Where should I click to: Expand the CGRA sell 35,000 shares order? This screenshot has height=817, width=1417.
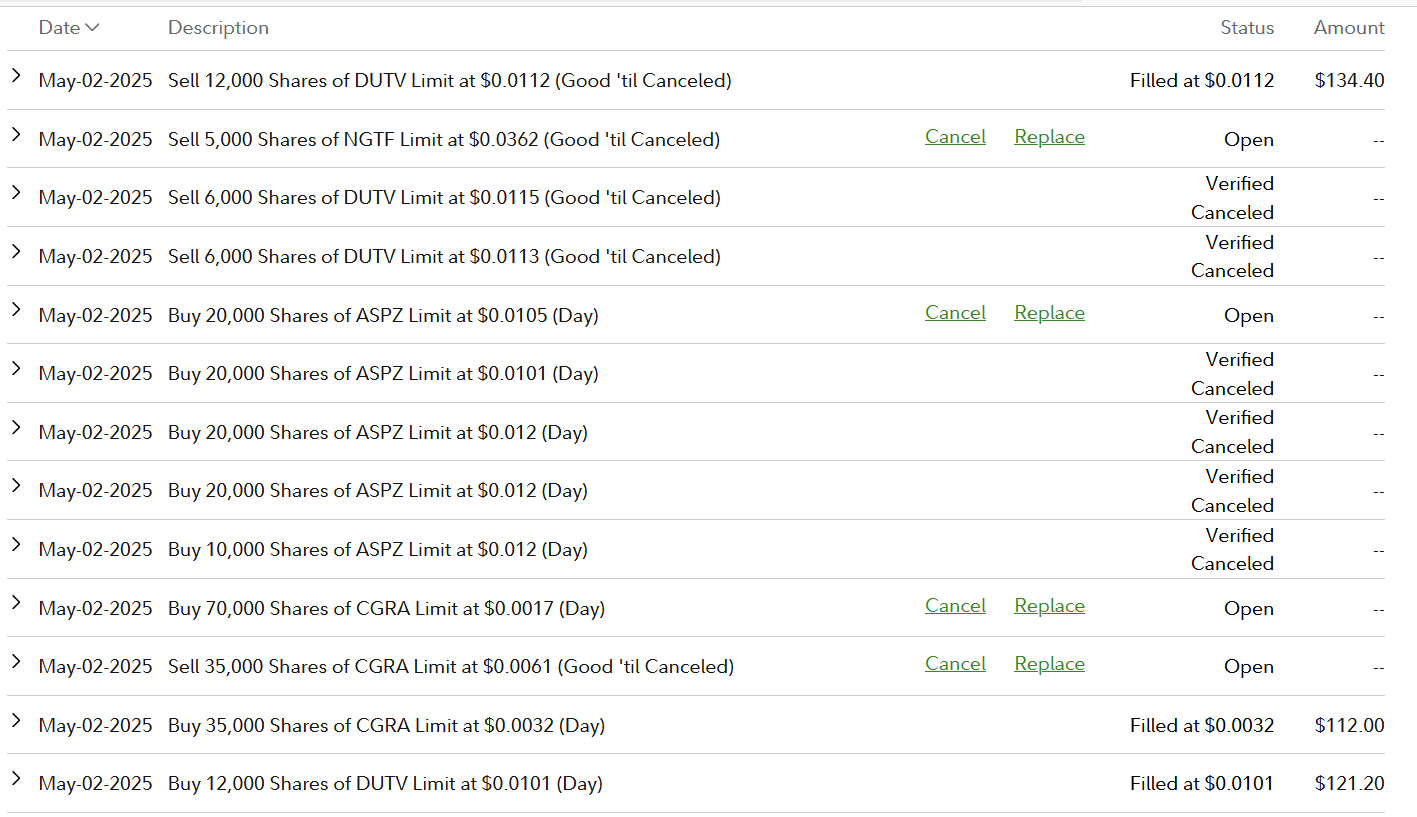tap(16, 662)
